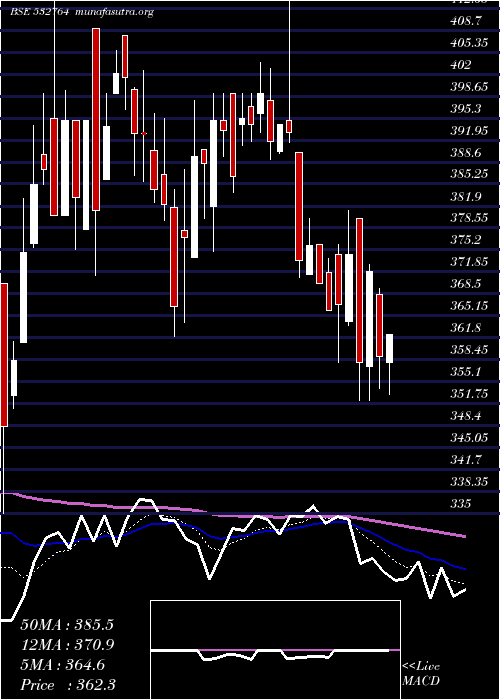
Task: Select the 408.7 price axis label
Action: click(x=467, y=21)
